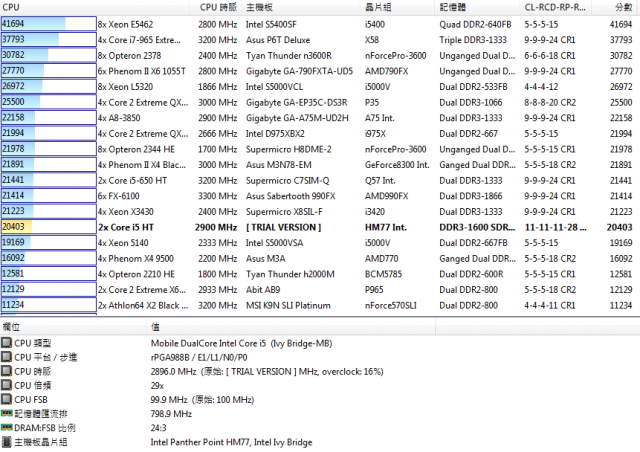This screenshot has width=640, height=452.
Task: Click Triple DDR3-1333 memory cell
Action: pyautogui.click(x=473, y=40)
